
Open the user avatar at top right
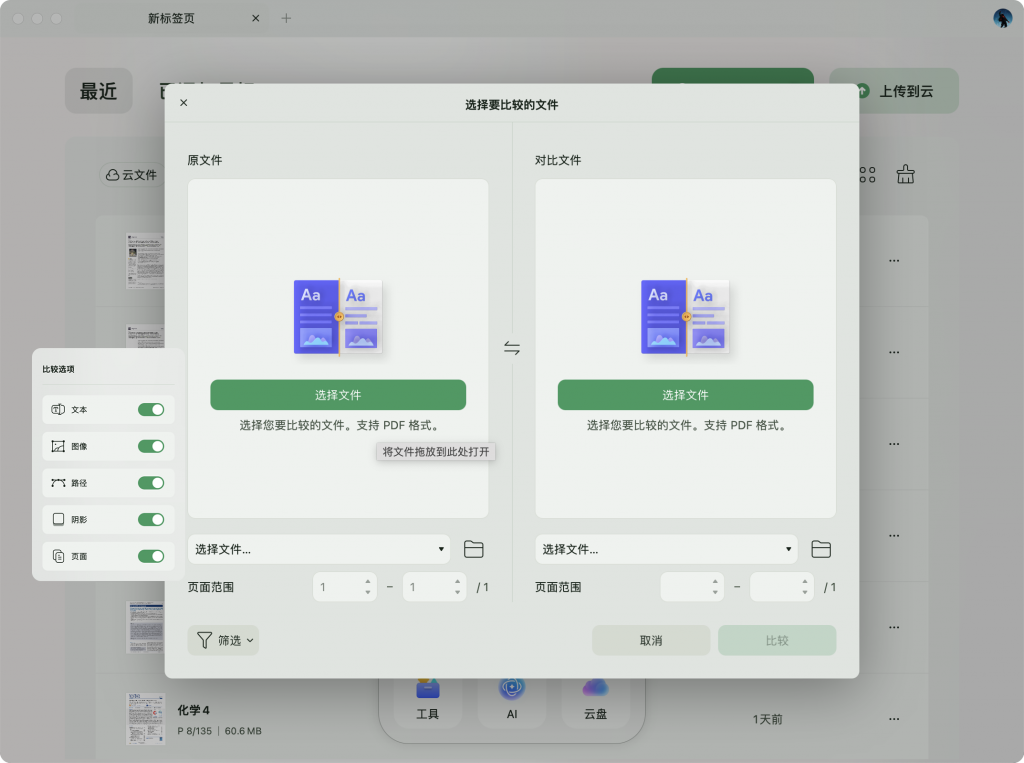pos(1002,18)
